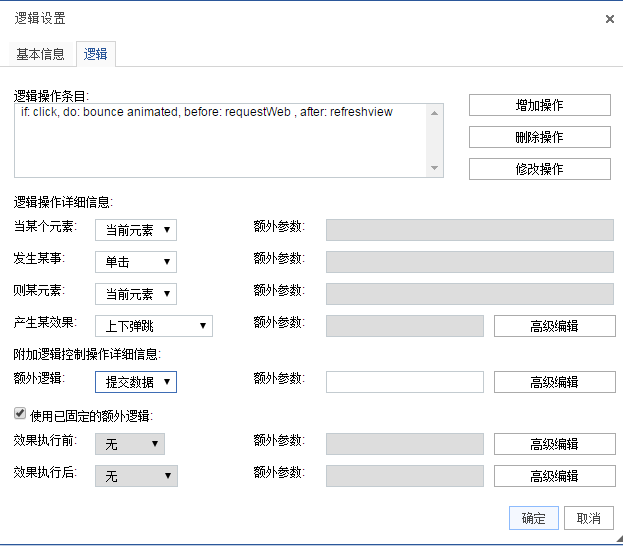Switch to the 基本信息 tab

(40, 54)
